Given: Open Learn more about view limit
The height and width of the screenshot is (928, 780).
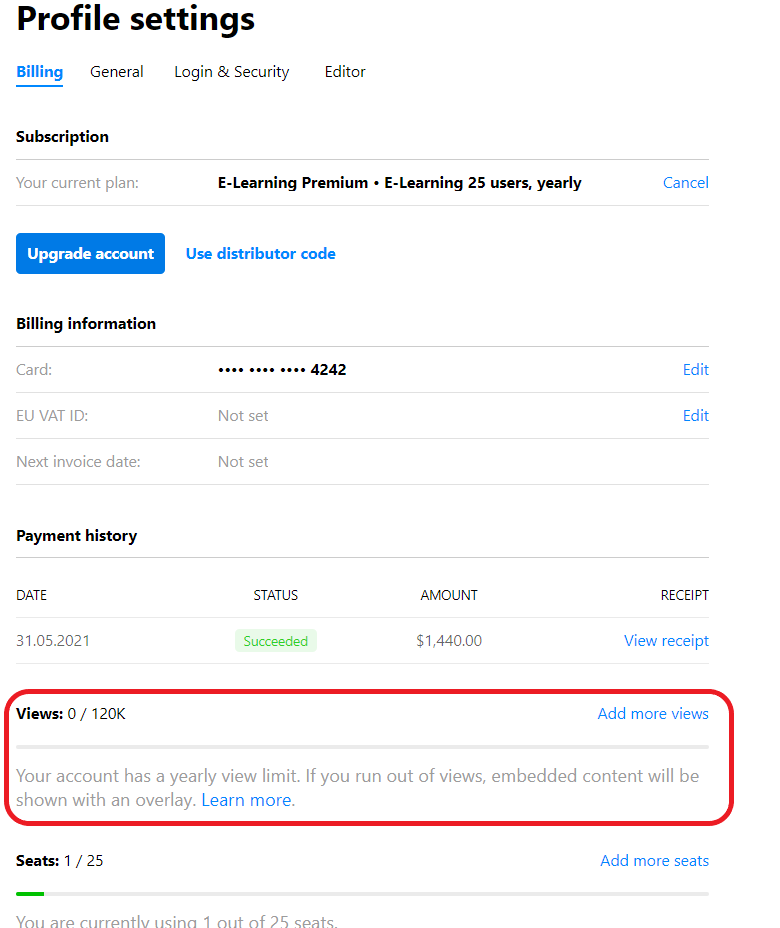Looking at the screenshot, I should (x=246, y=800).
